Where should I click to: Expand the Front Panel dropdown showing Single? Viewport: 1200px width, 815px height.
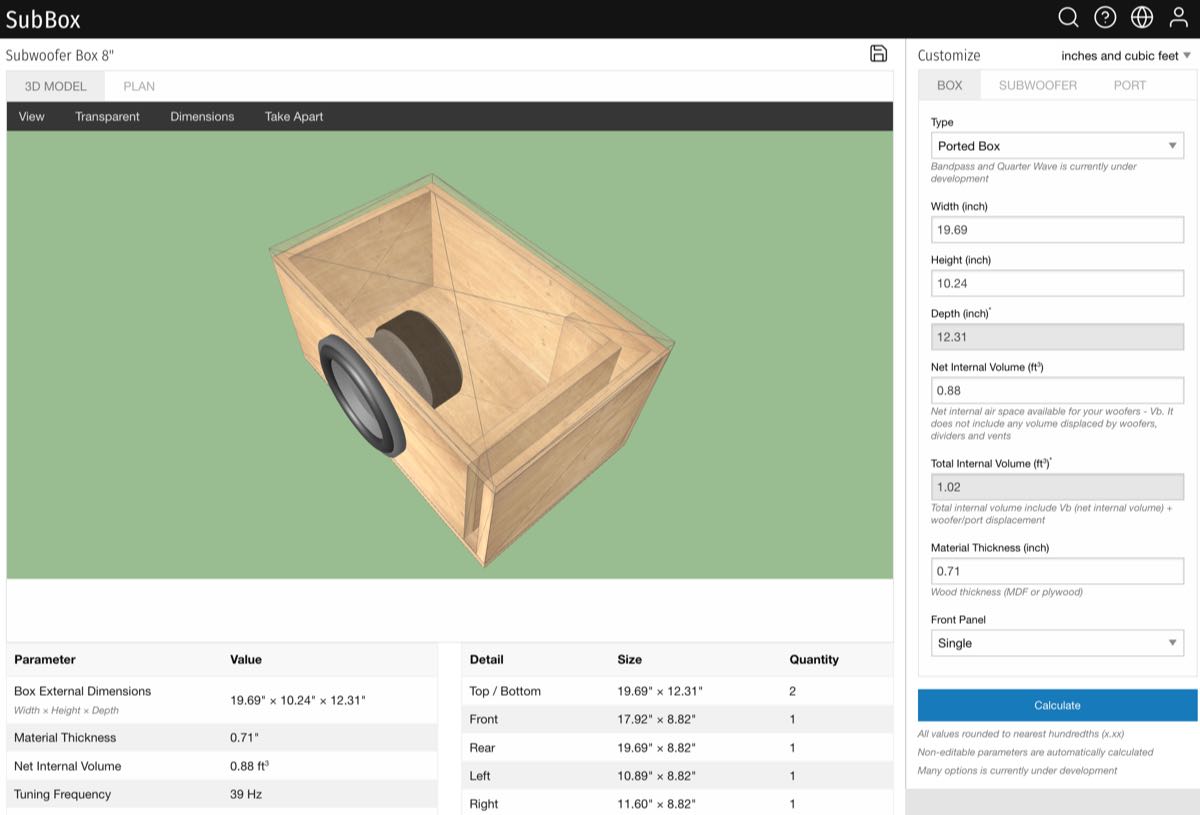click(1056, 643)
